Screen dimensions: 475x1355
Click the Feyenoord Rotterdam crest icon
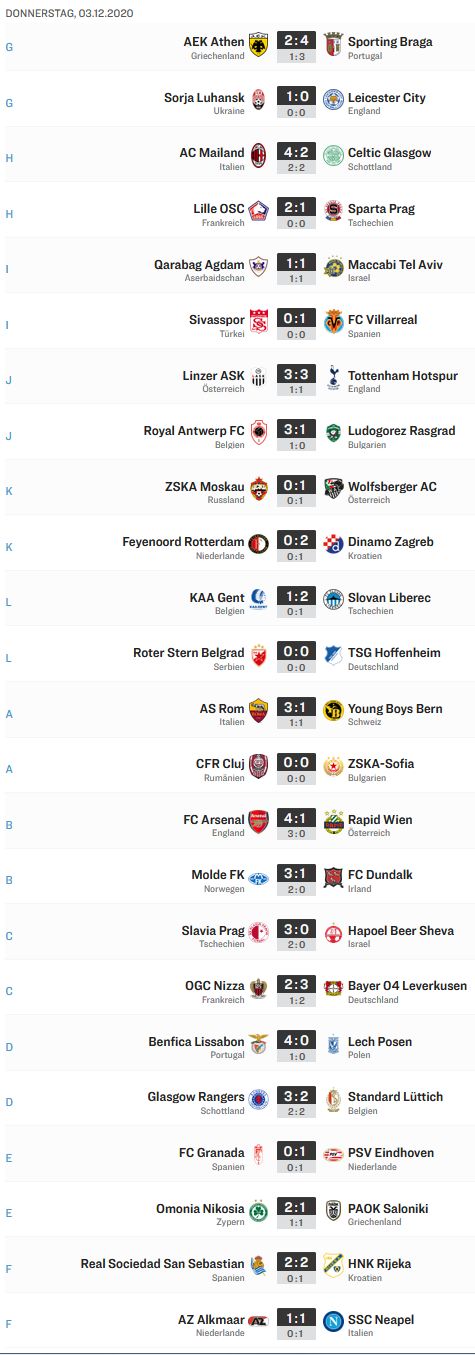[259, 545]
